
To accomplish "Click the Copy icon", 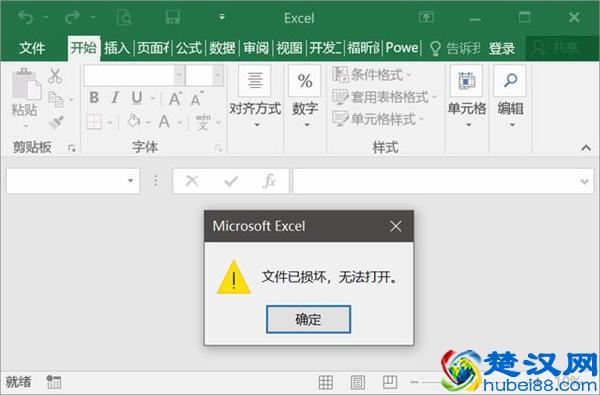I will tap(55, 99).
